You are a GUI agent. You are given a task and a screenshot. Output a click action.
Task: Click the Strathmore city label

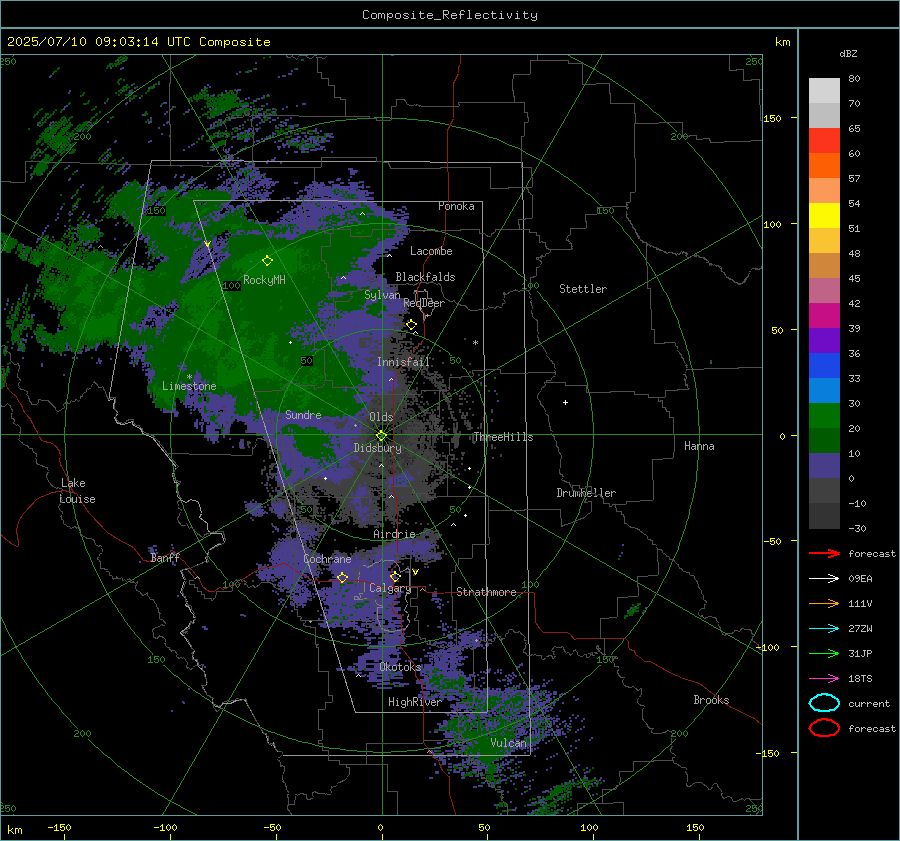[x=486, y=592]
